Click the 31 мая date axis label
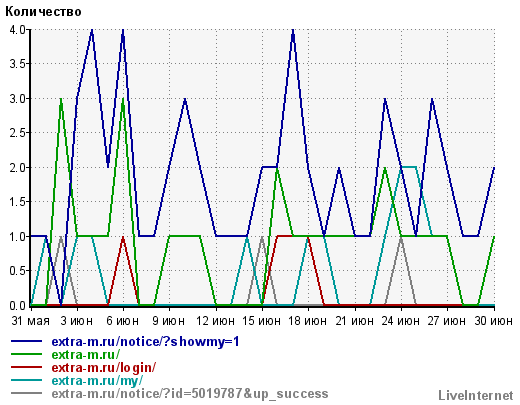This screenshot has width=520, height=405. tap(30, 321)
